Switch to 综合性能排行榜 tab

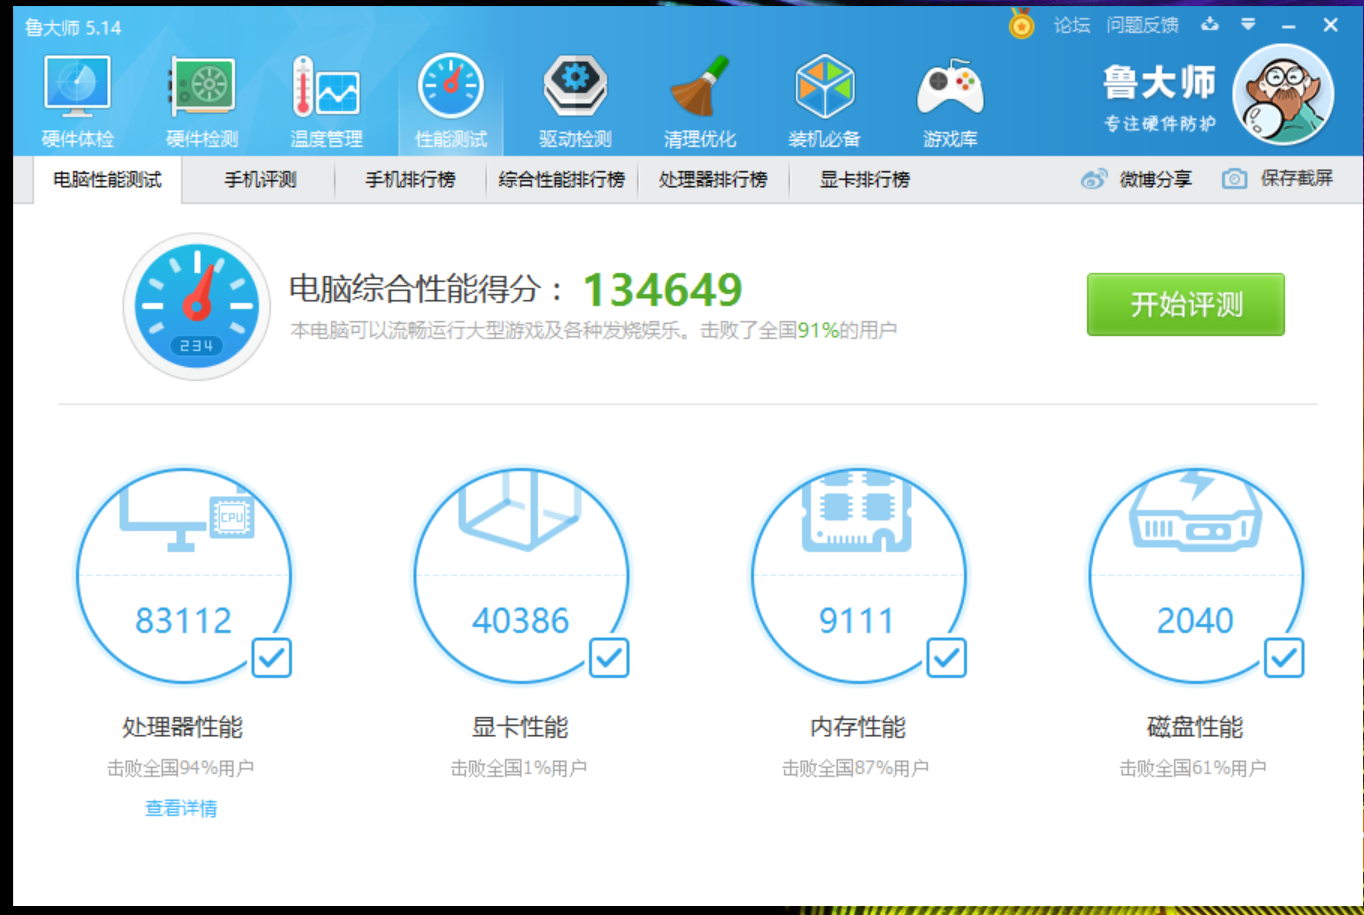562,180
